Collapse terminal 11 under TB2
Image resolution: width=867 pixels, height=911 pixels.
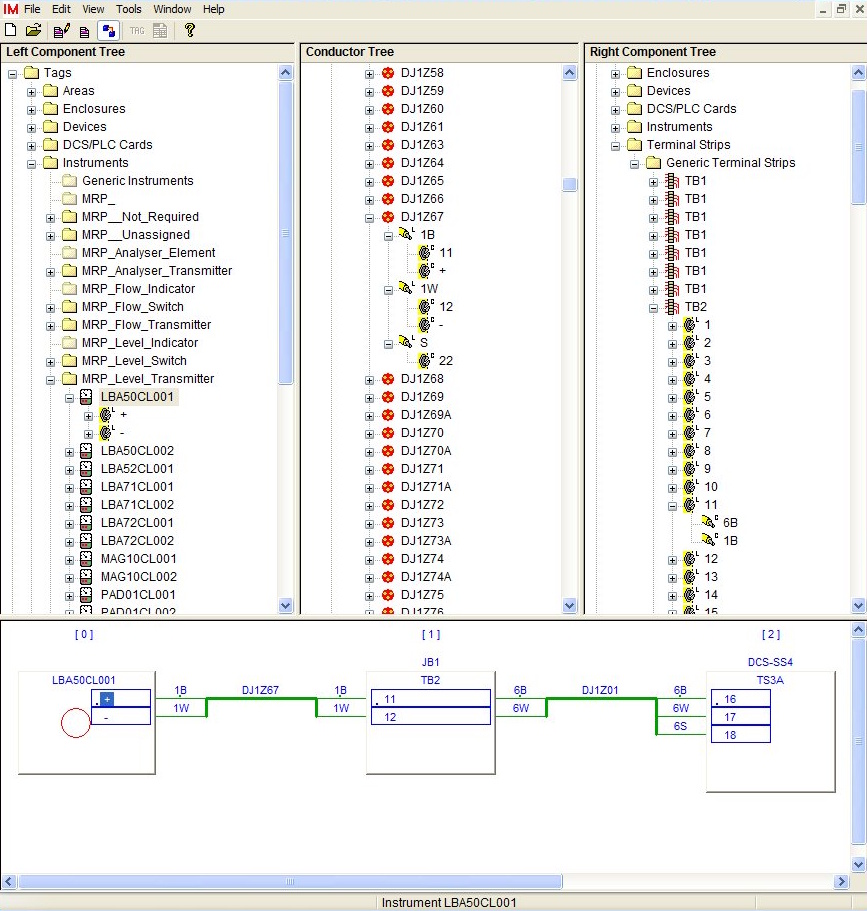click(x=672, y=506)
